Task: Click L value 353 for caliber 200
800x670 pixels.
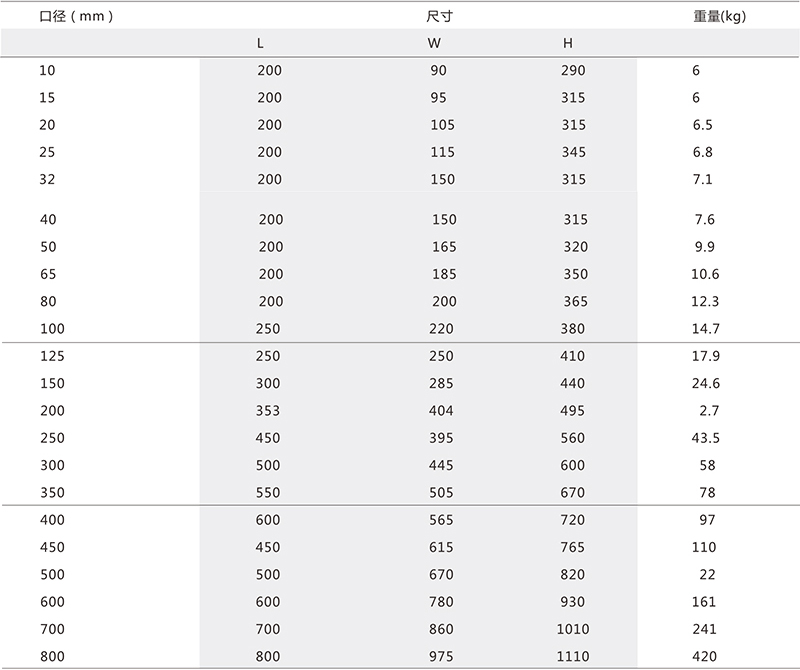Action: (268, 411)
